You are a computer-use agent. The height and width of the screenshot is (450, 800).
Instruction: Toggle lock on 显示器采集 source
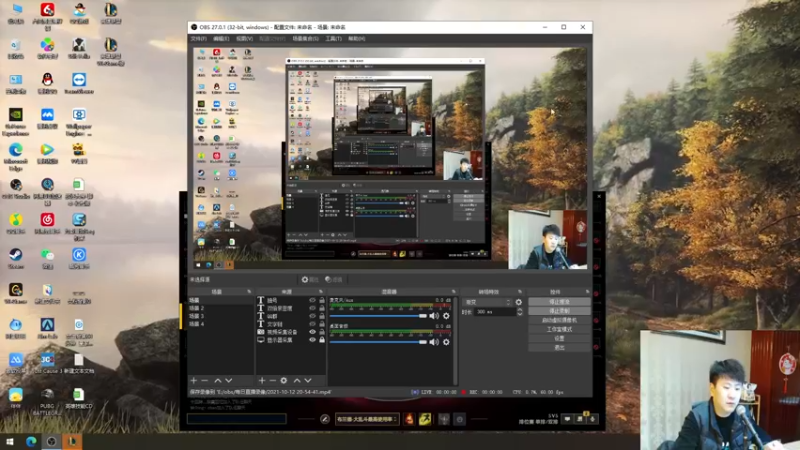coord(322,340)
